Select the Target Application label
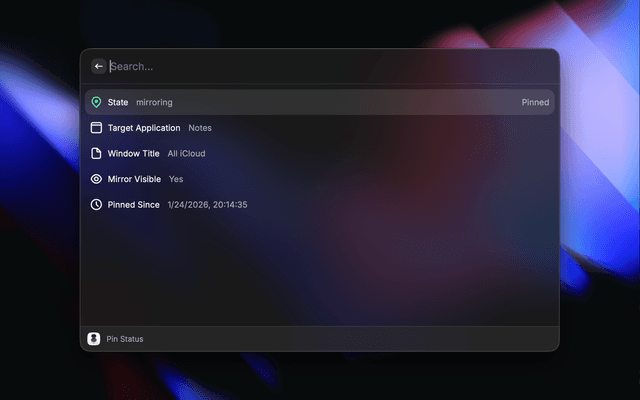 point(144,128)
